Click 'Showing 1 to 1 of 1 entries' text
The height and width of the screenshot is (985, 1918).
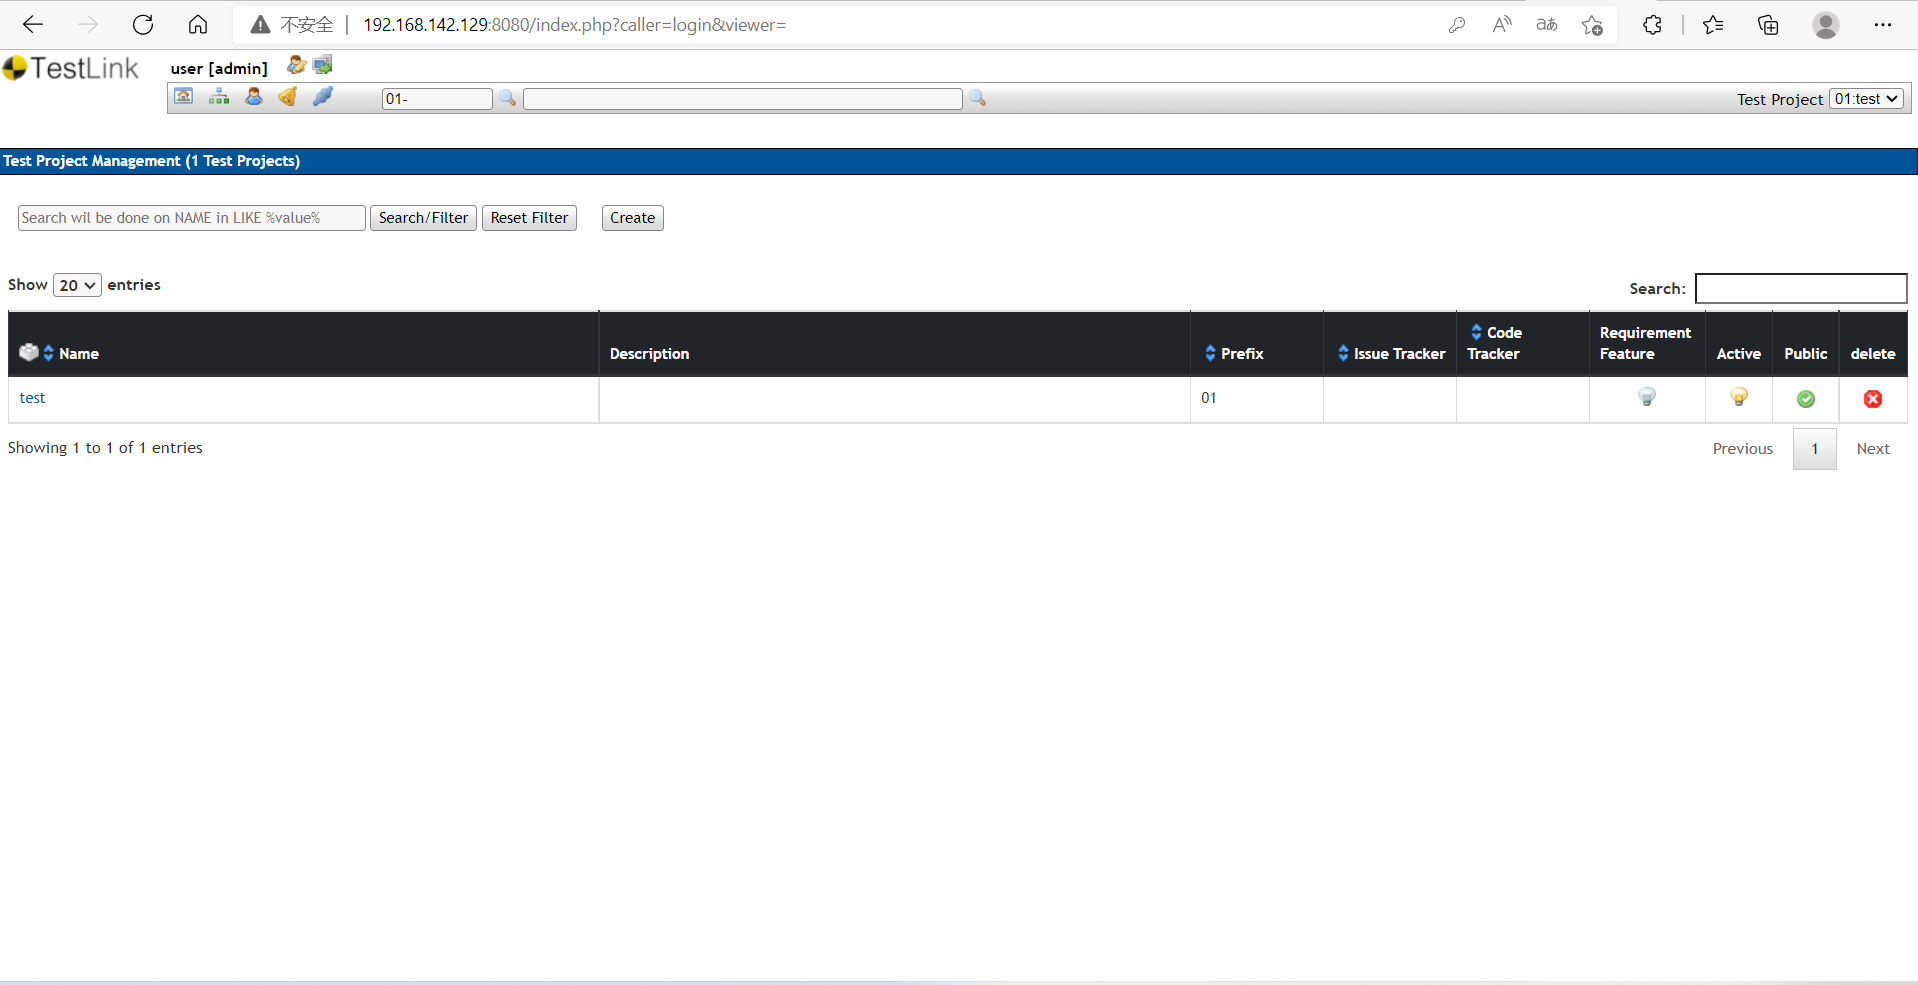pos(105,448)
